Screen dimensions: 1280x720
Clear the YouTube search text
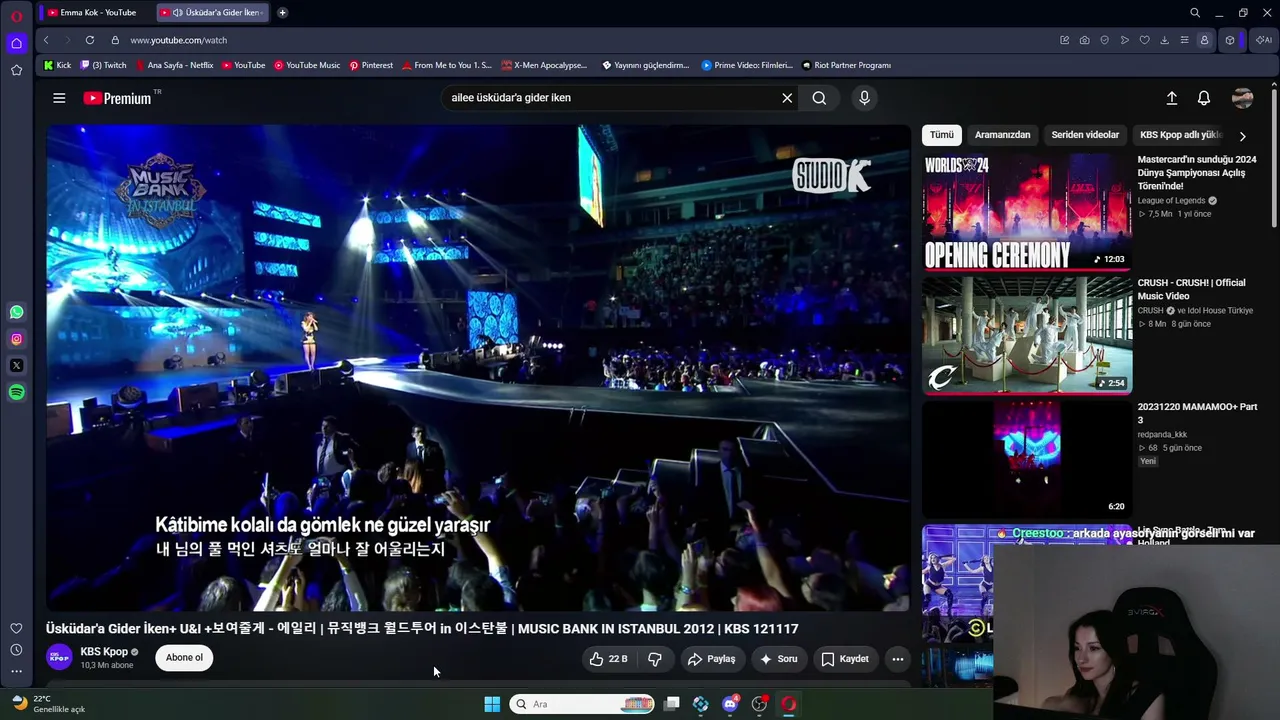point(787,98)
